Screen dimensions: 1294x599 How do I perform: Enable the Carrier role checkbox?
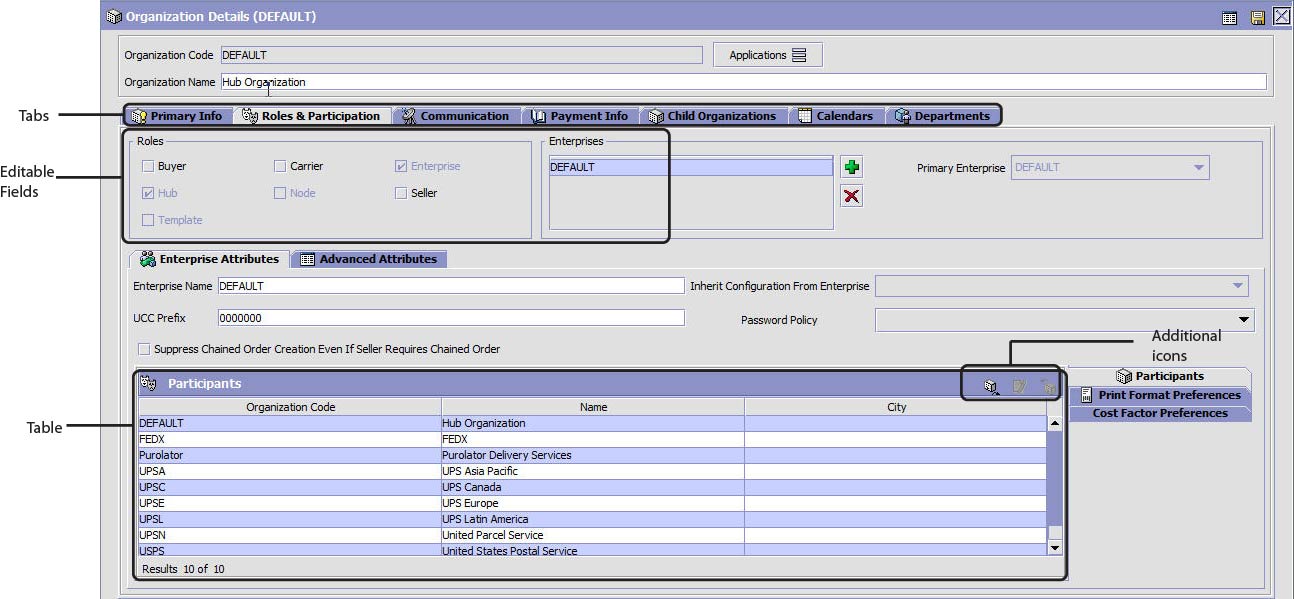click(x=280, y=166)
